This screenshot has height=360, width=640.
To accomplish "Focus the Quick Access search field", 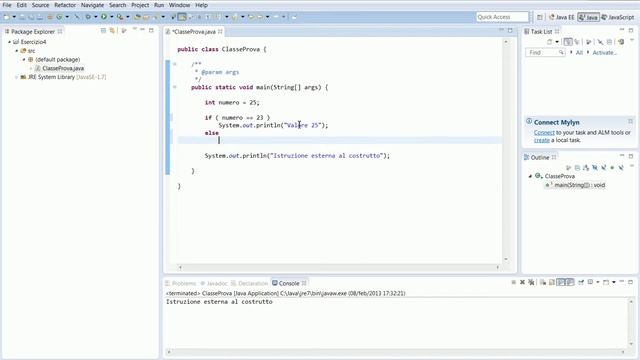I will coord(502,17).
